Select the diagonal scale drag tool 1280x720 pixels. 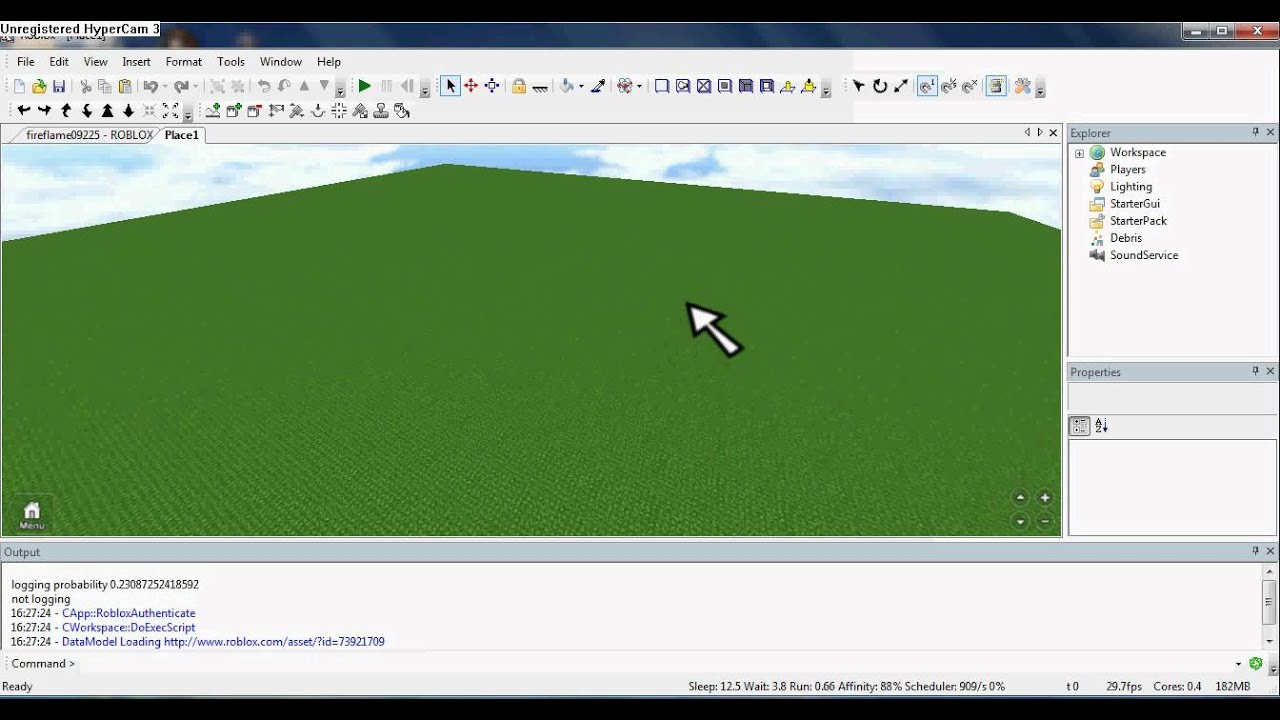coord(901,86)
